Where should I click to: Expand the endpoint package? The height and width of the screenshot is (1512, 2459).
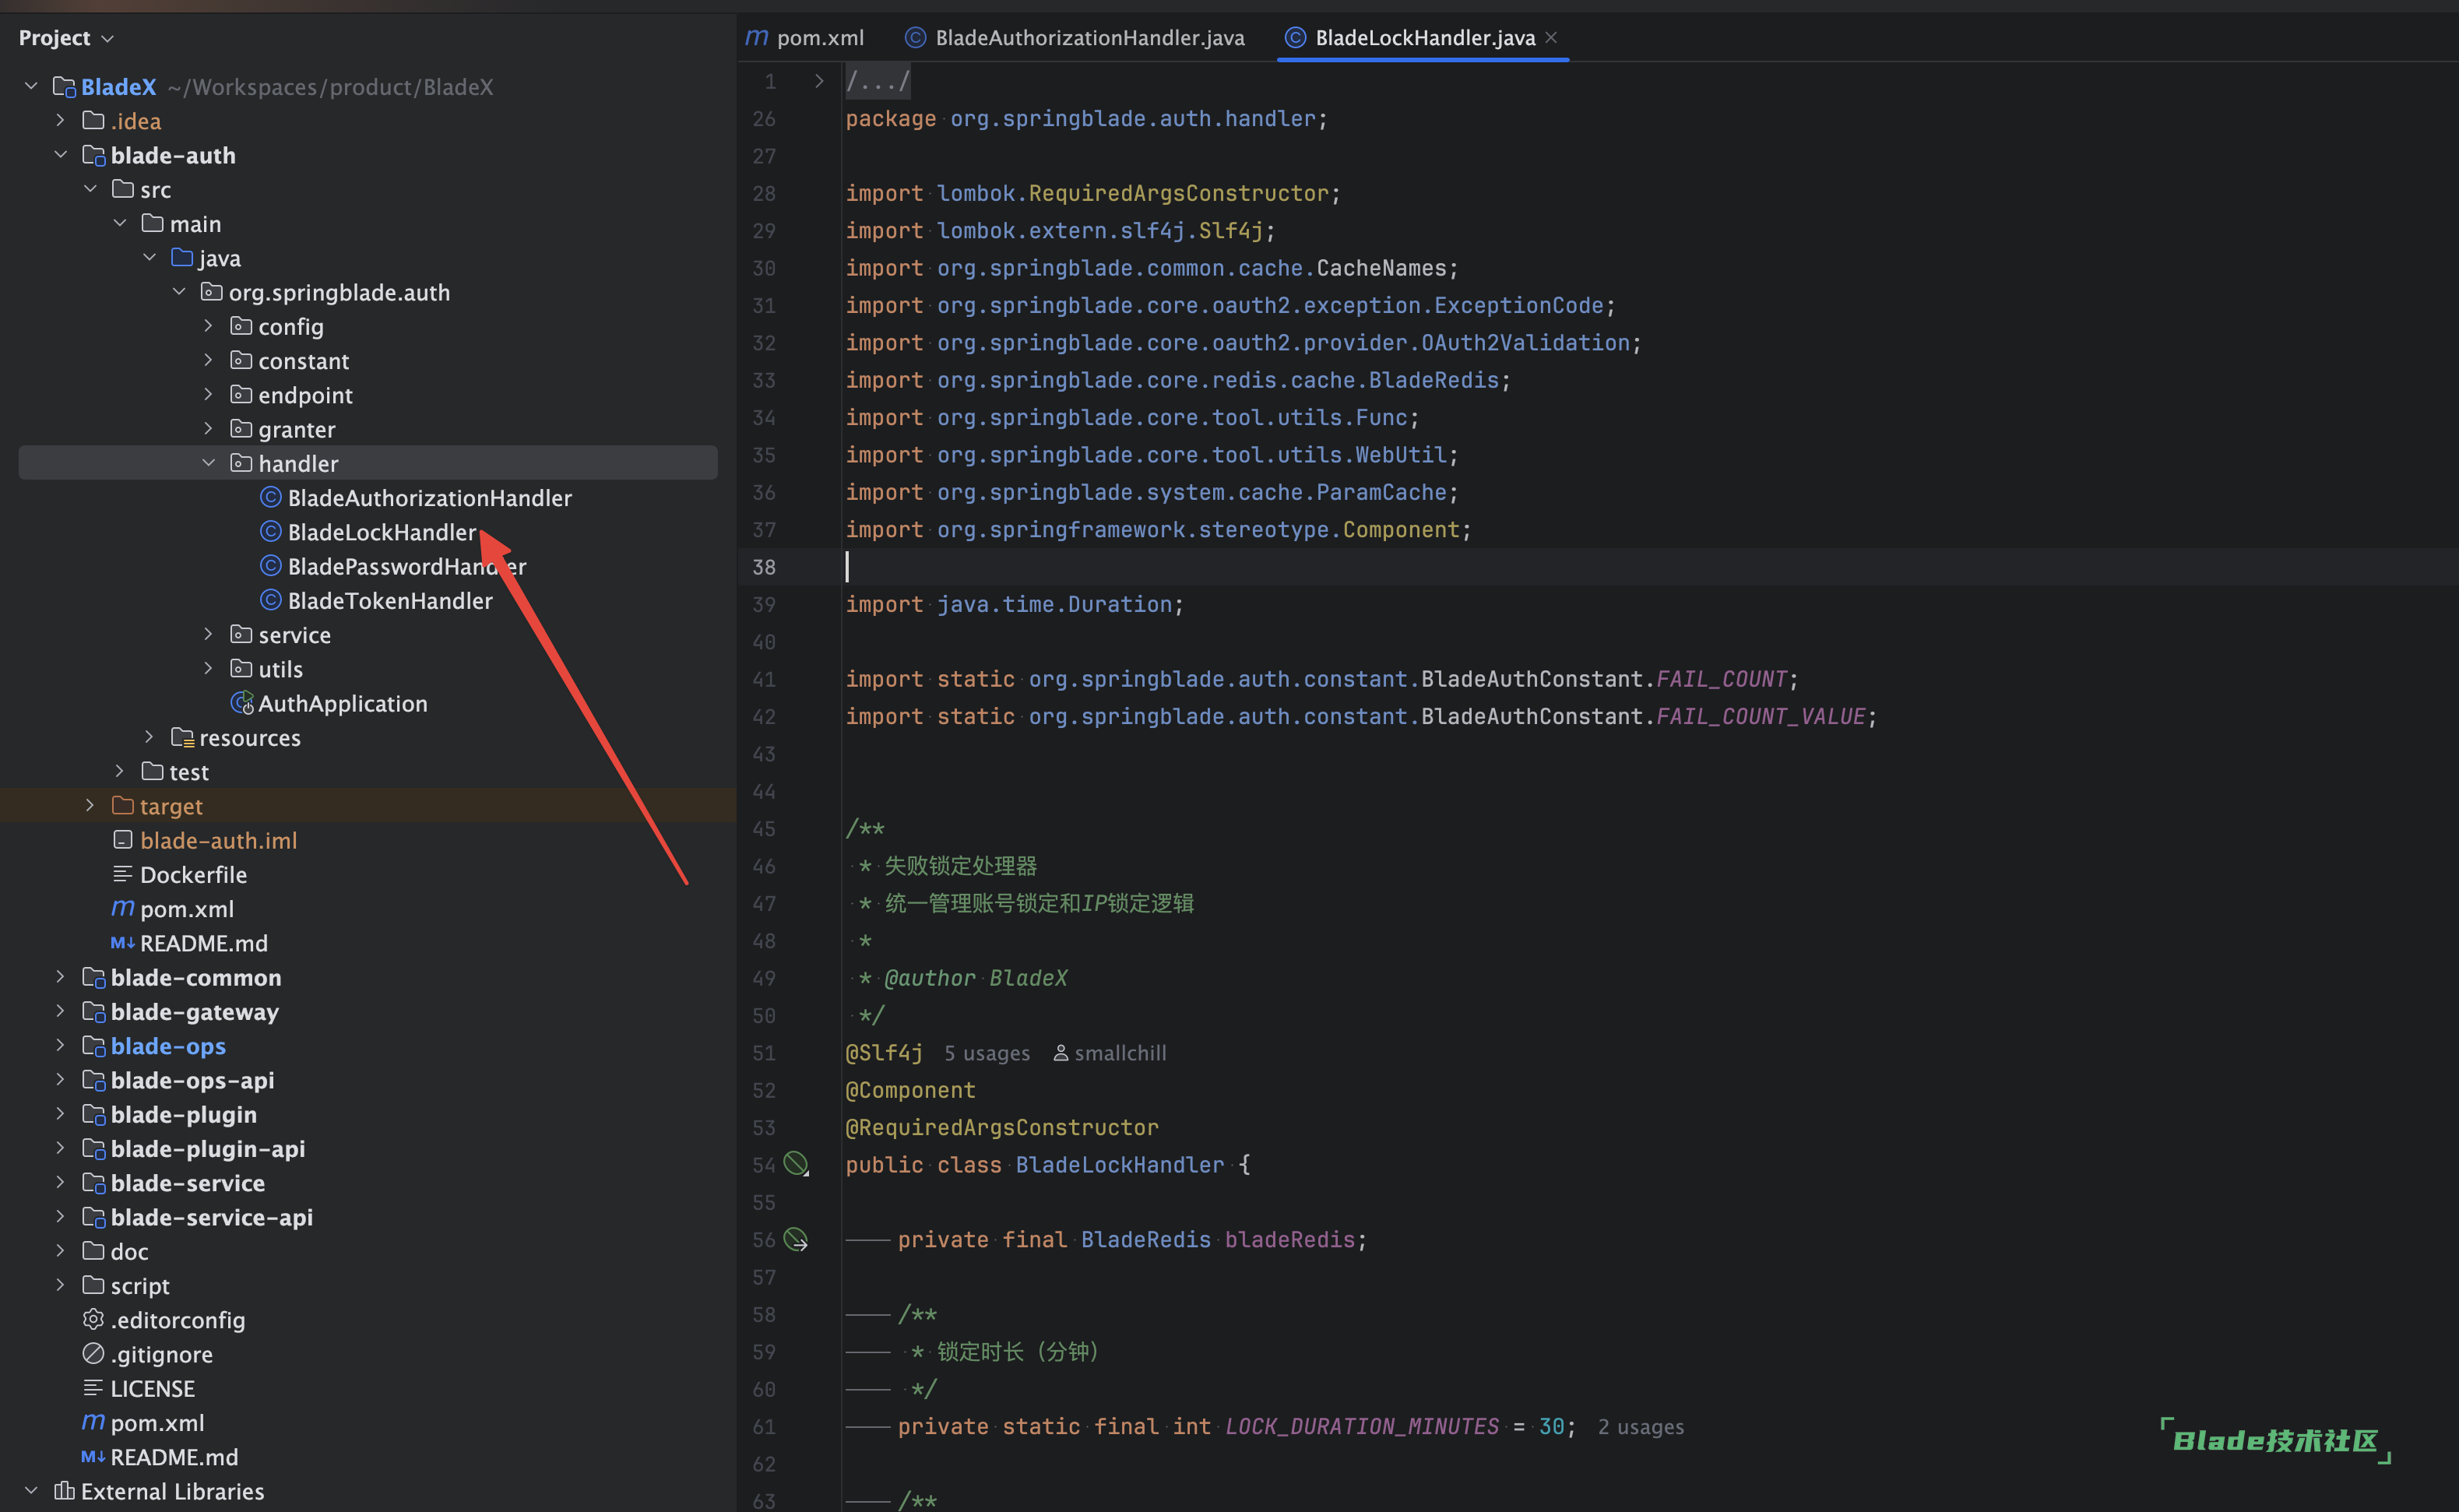[208, 395]
